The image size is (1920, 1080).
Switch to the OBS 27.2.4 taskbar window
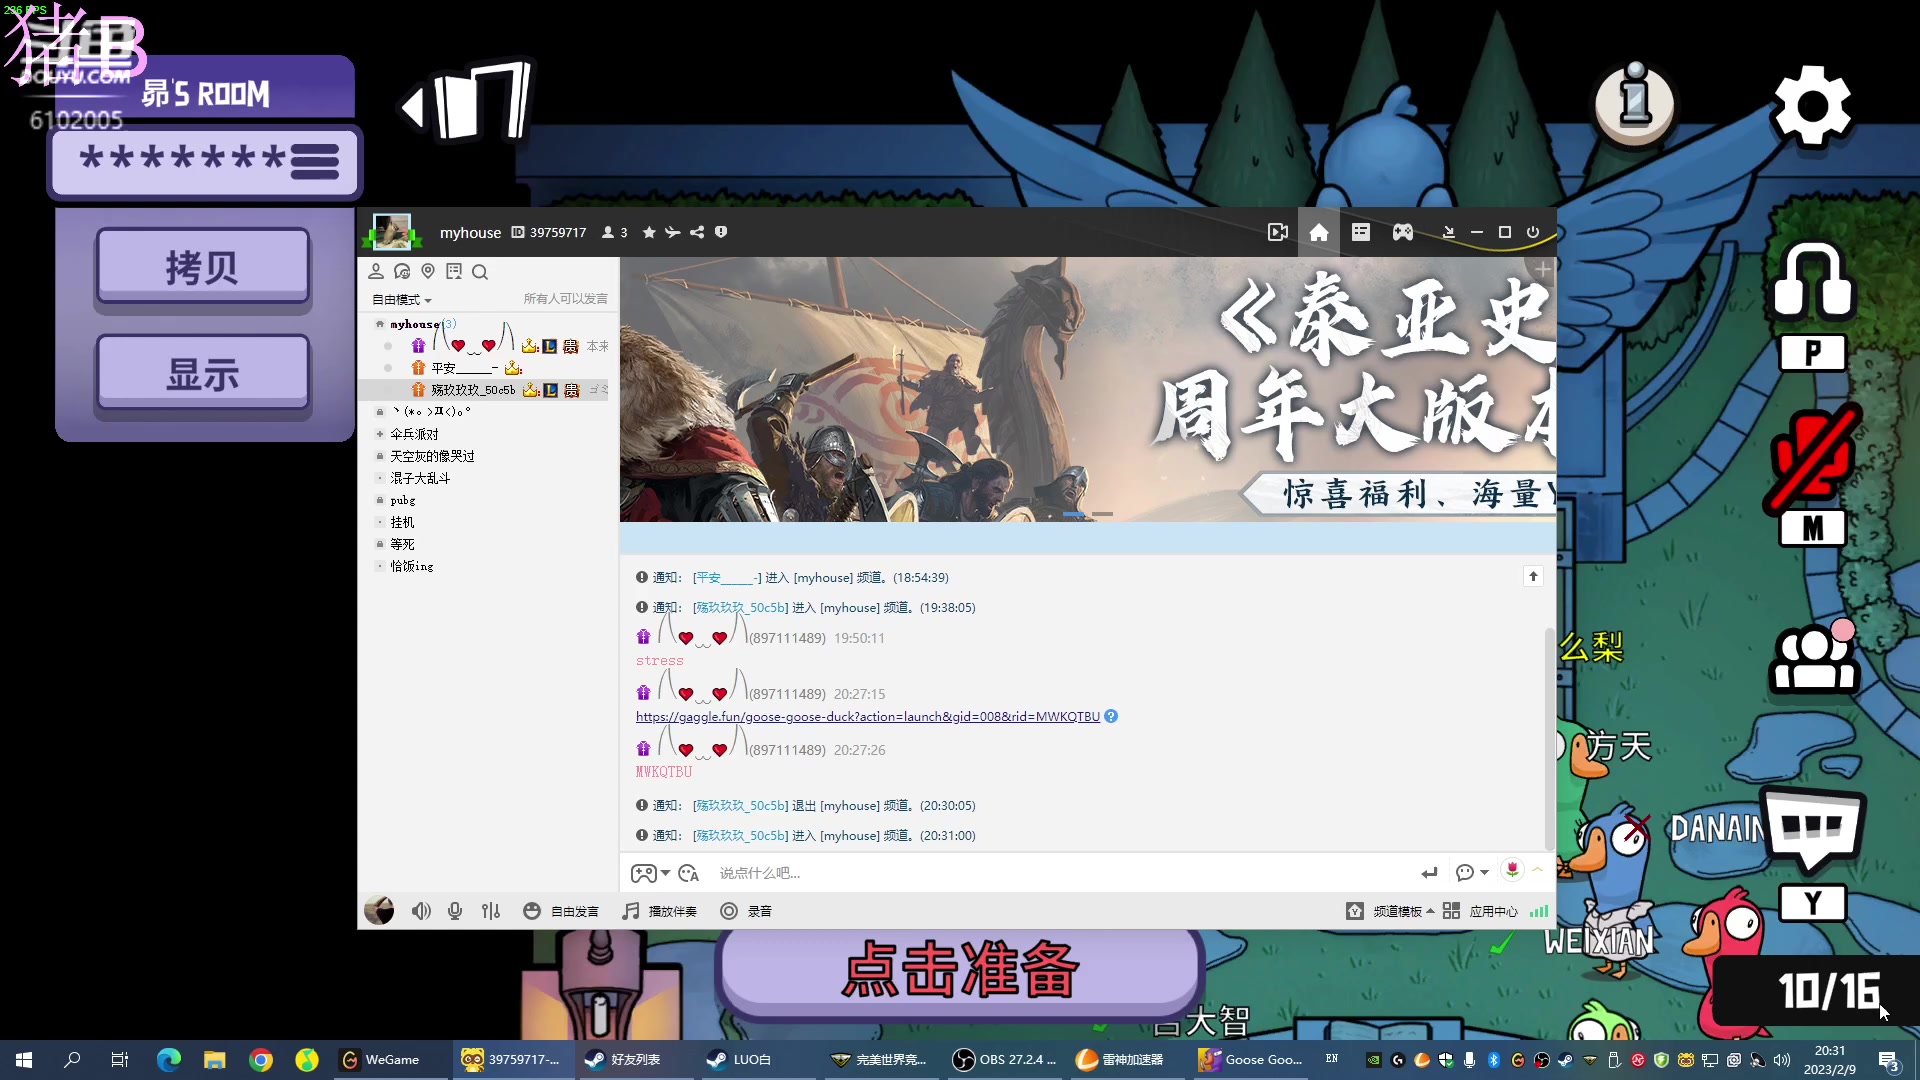pos(1004,1060)
